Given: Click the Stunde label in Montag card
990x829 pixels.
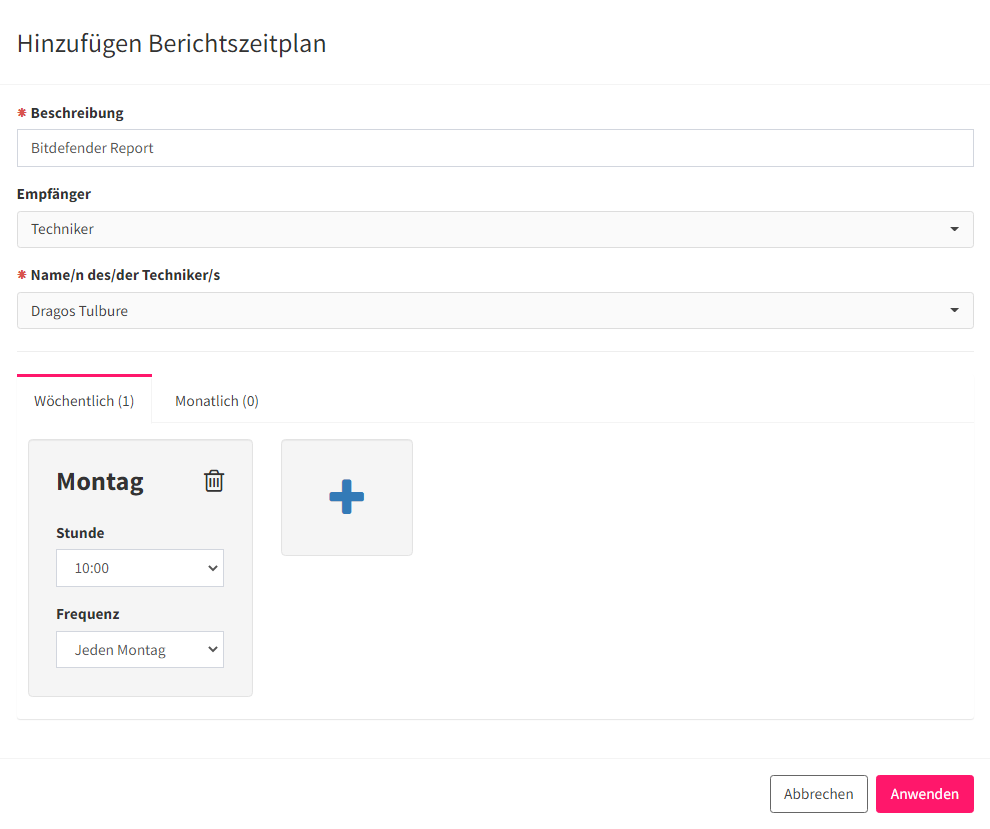Looking at the screenshot, I should tap(80, 533).
